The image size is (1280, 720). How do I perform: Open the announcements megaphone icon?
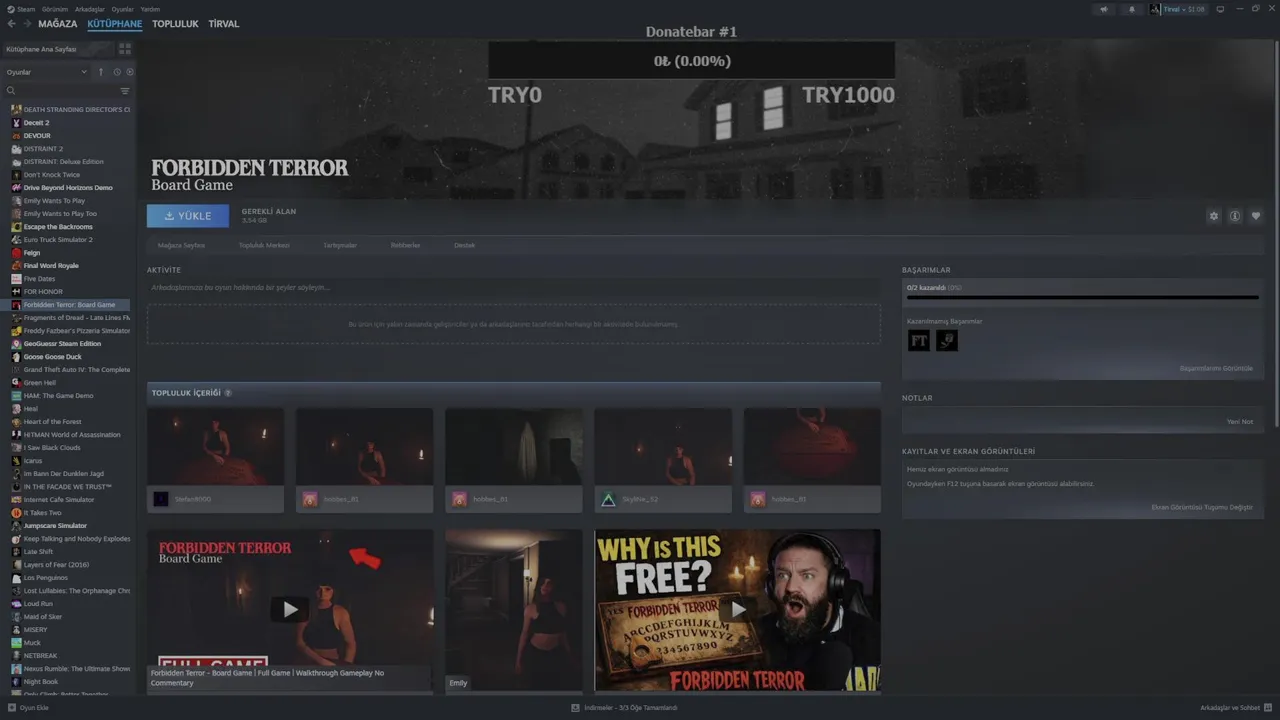click(x=1104, y=9)
